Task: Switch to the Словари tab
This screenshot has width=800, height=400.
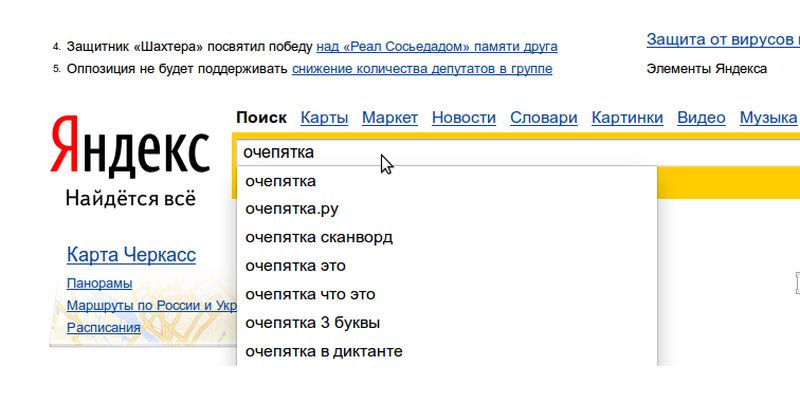Action: click(543, 118)
